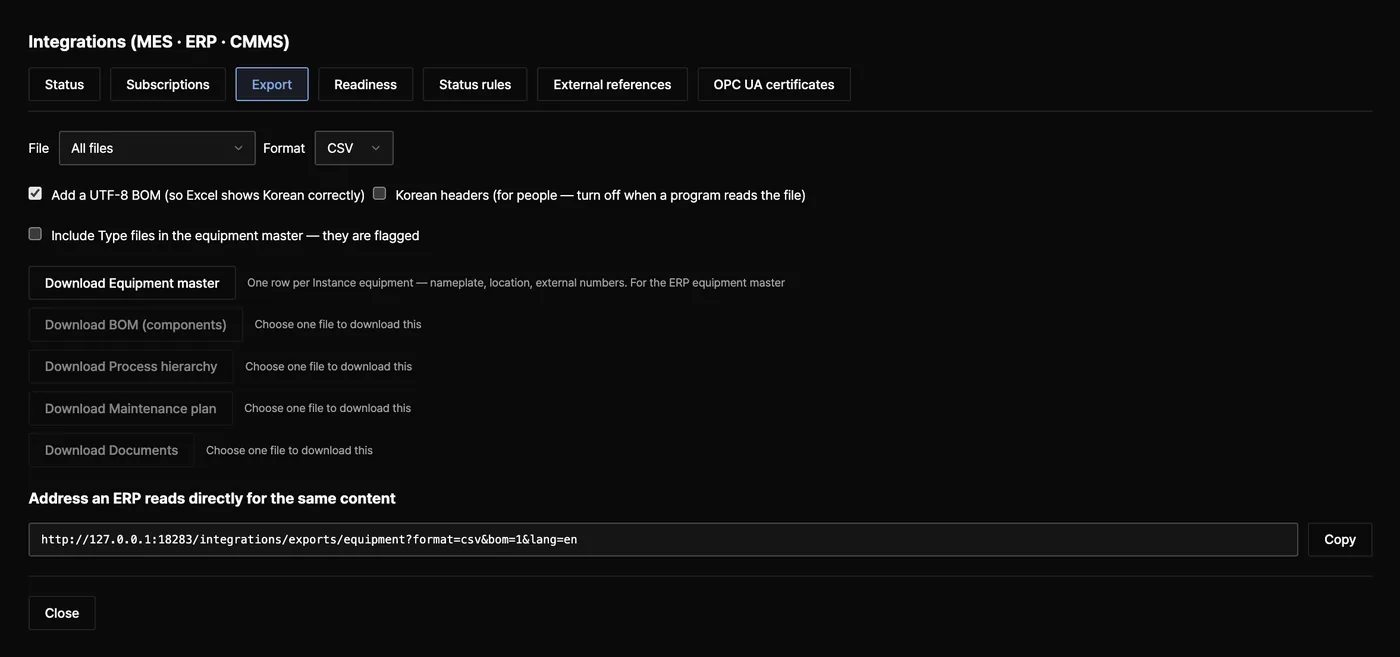Image resolution: width=1400 pixels, height=657 pixels.
Task: Open the Status tab
Action: pos(64,84)
